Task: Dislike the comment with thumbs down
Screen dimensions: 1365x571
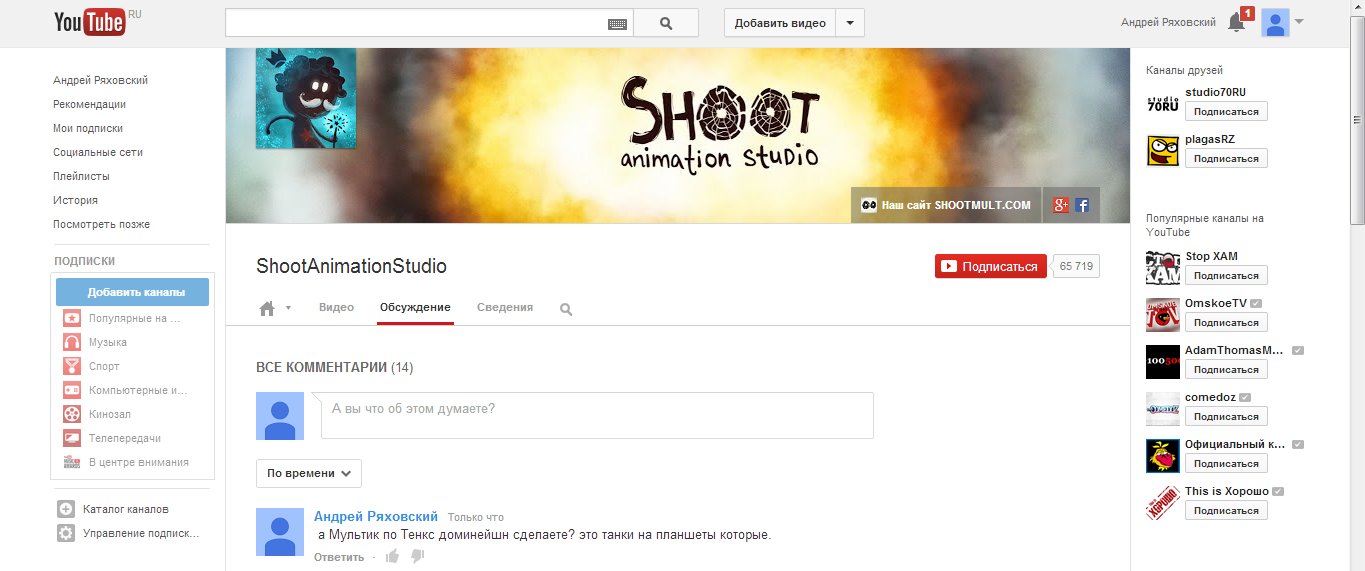Action: (x=417, y=557)
